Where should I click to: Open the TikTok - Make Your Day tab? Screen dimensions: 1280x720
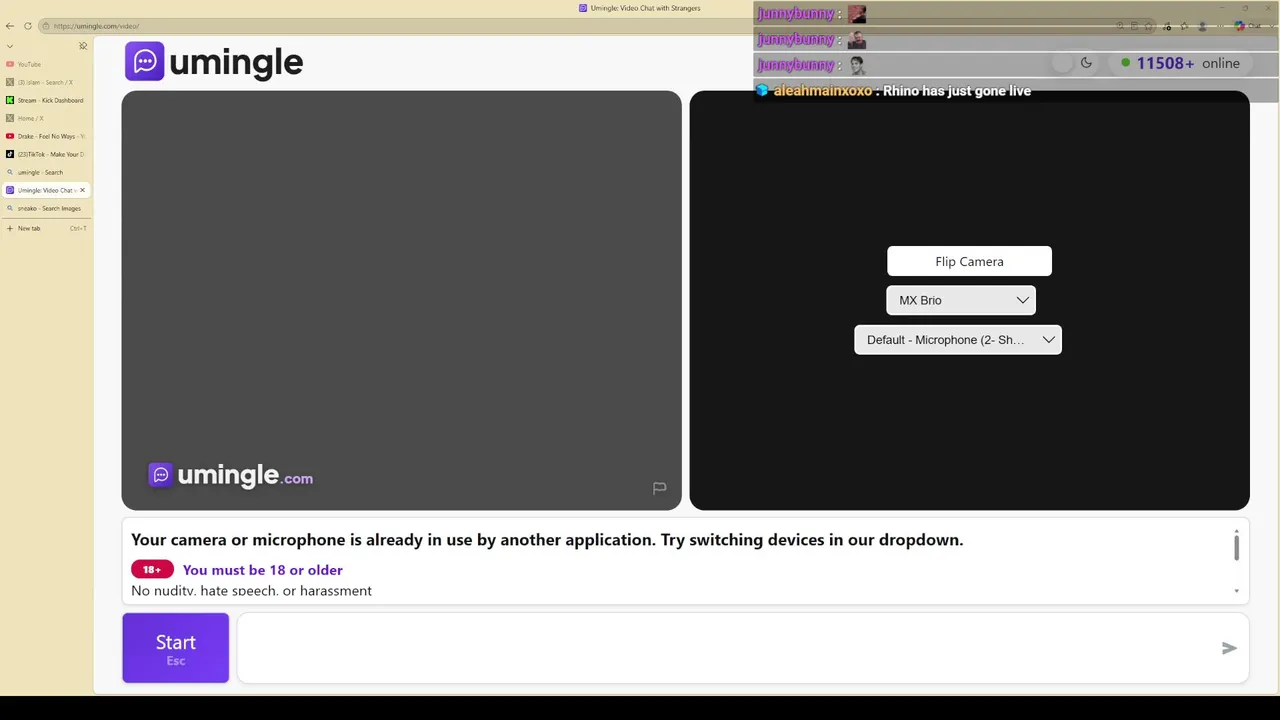[x=46, y=154]
